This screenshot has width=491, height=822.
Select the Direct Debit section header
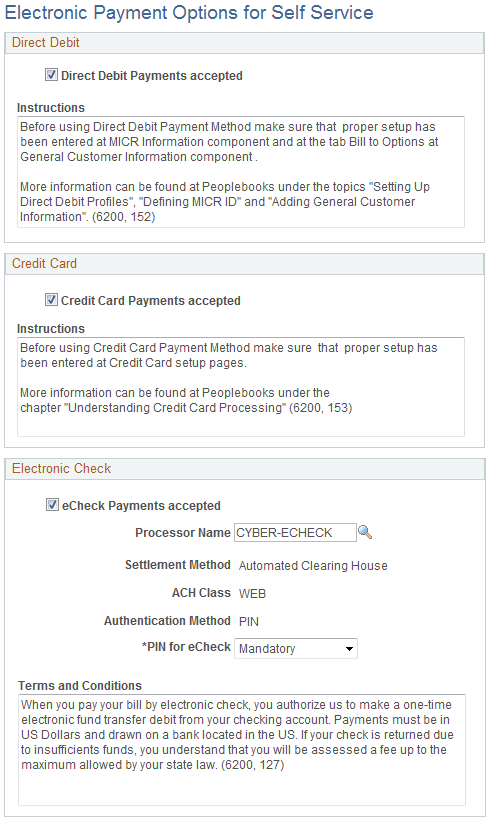244,43
